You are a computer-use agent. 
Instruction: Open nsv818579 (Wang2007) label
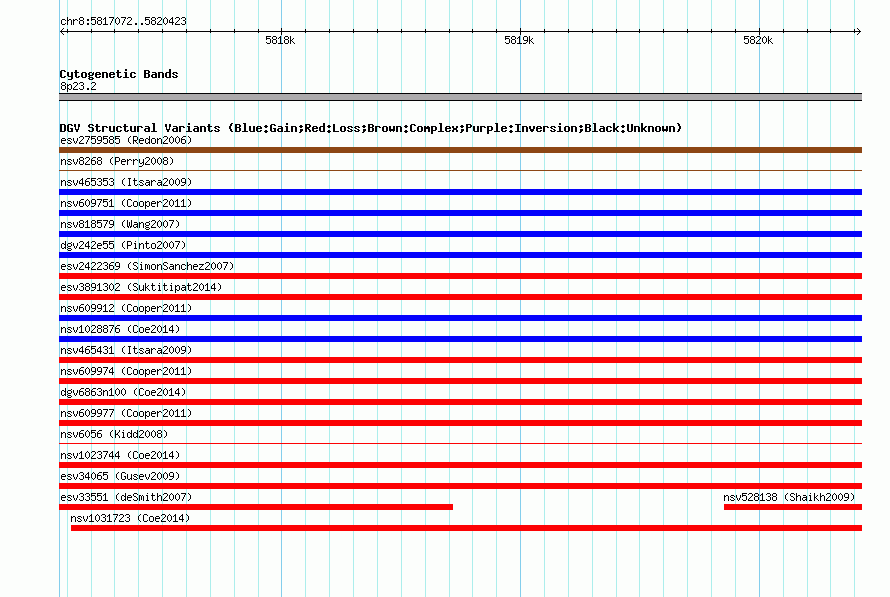pos(120,224)
